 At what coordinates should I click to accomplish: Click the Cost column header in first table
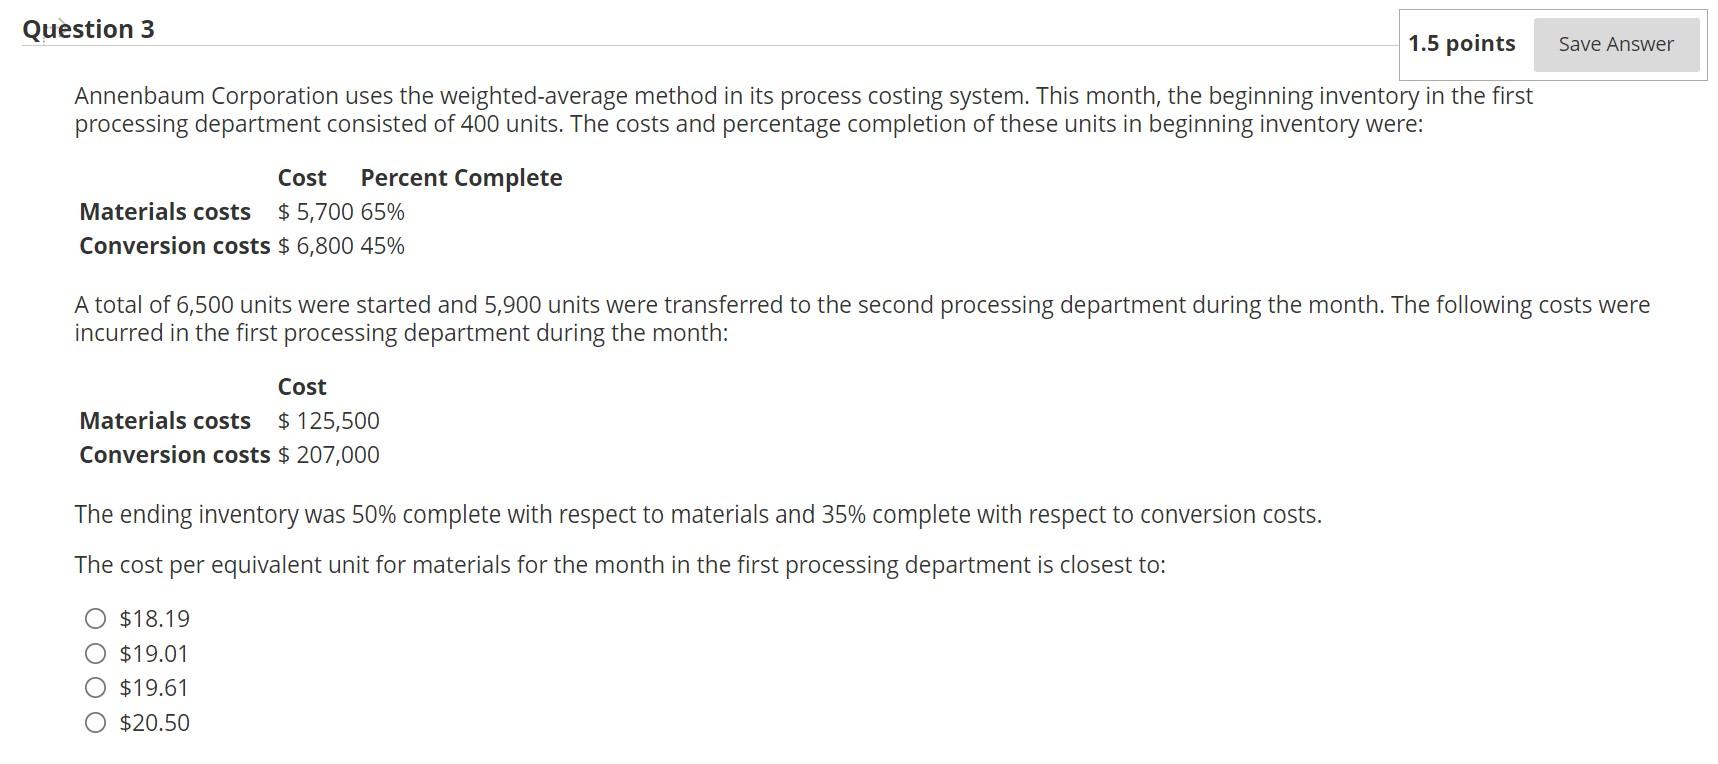(x=301, y=177)
